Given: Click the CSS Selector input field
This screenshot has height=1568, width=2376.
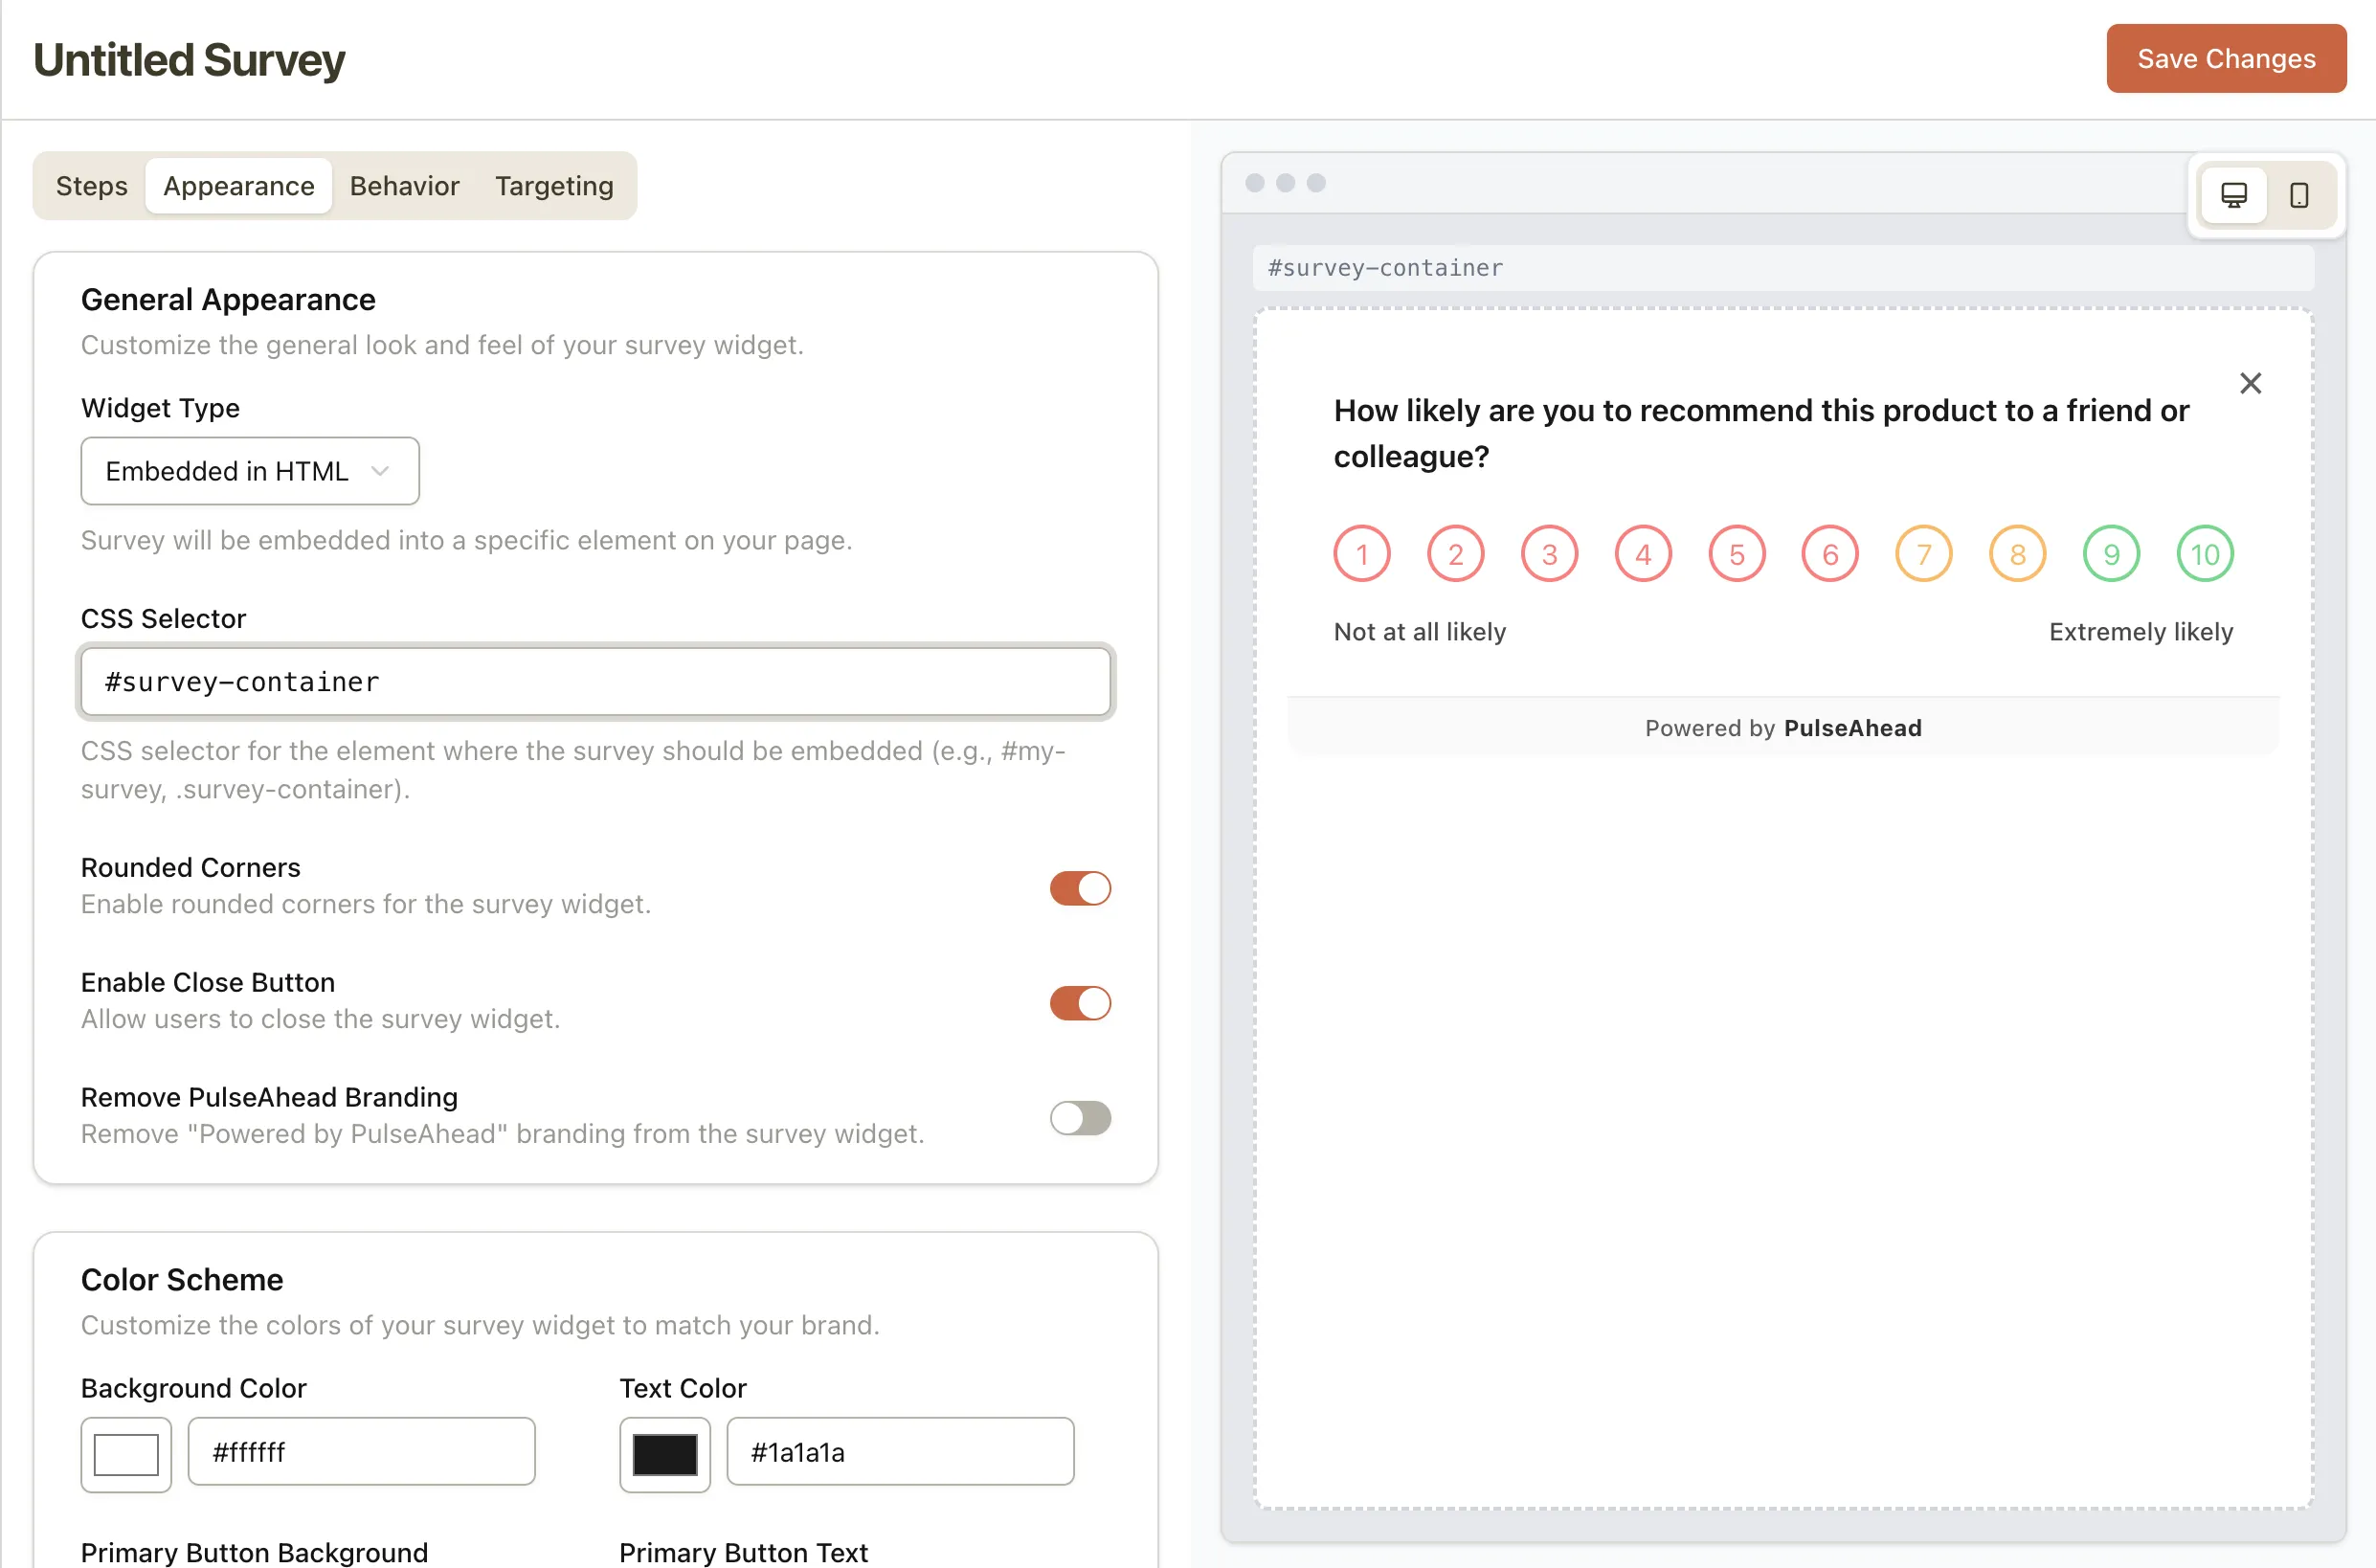Looking at the screenshot, I should coord(597,682).
